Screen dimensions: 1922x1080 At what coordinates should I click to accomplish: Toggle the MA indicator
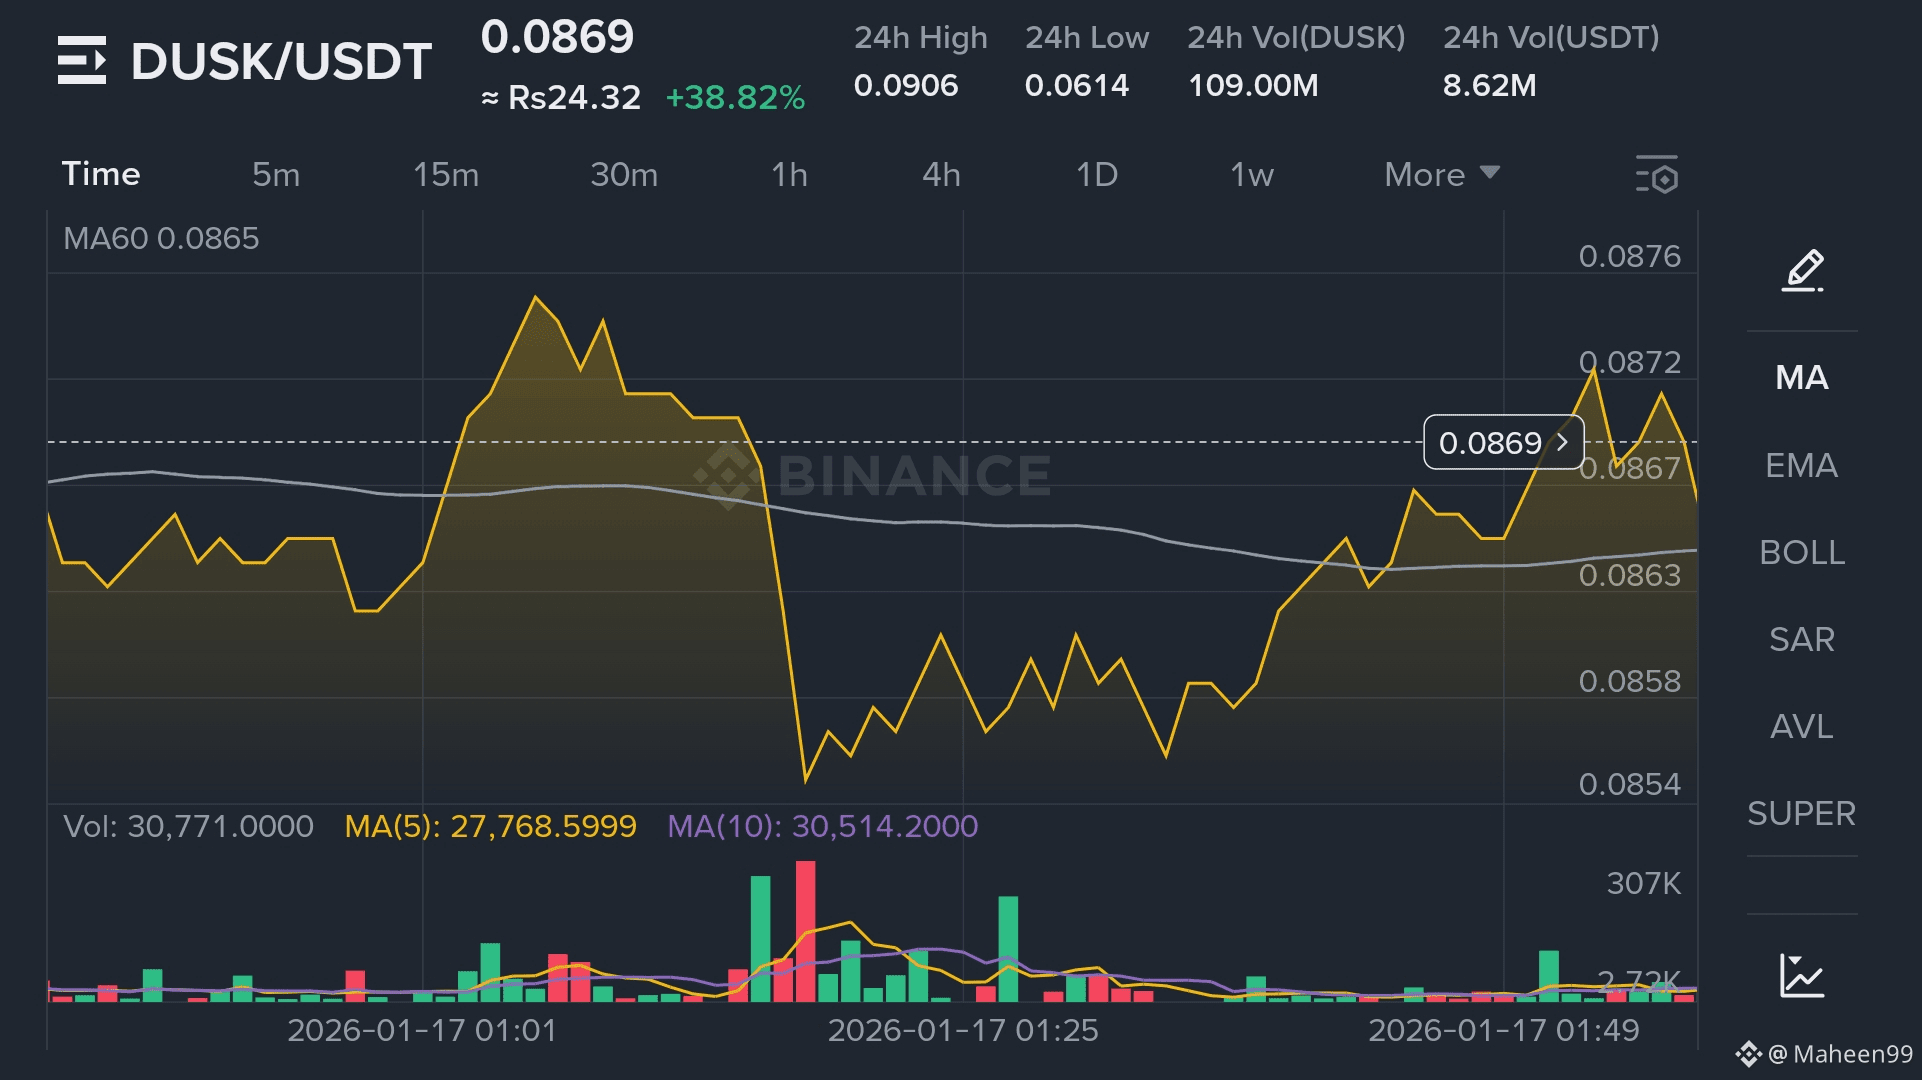1801,378
